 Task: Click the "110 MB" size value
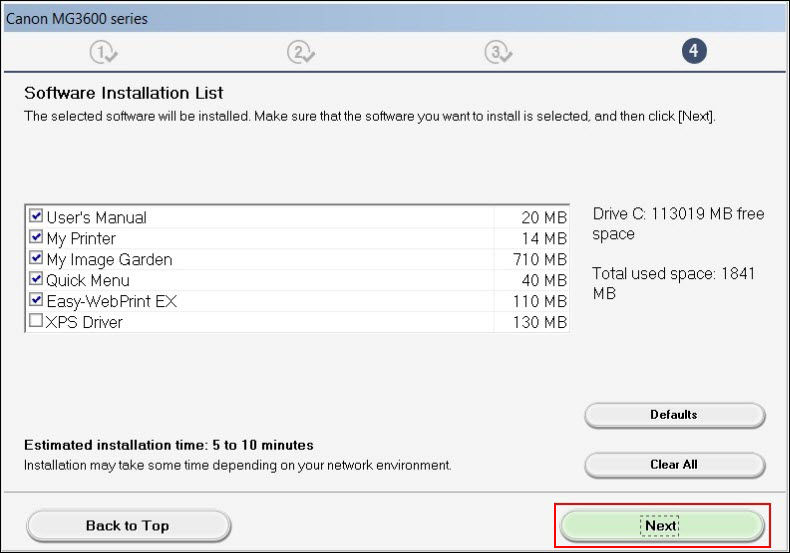[540, 302]
